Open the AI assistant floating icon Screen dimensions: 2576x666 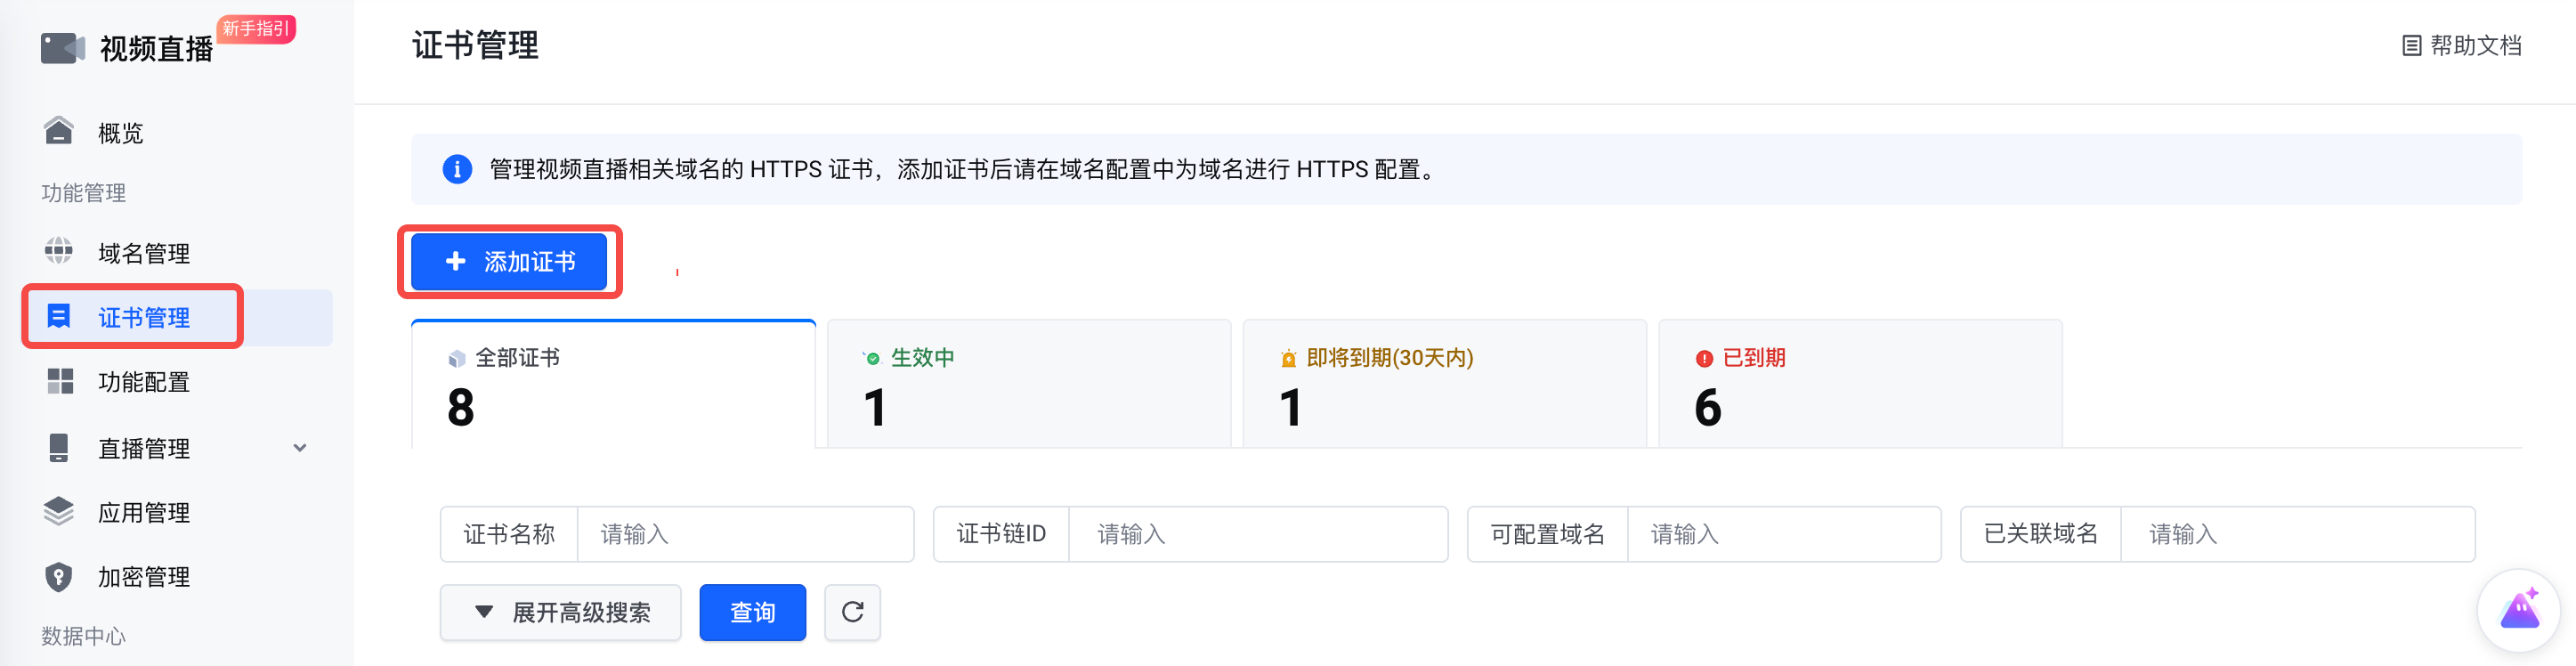[2519, 609]
